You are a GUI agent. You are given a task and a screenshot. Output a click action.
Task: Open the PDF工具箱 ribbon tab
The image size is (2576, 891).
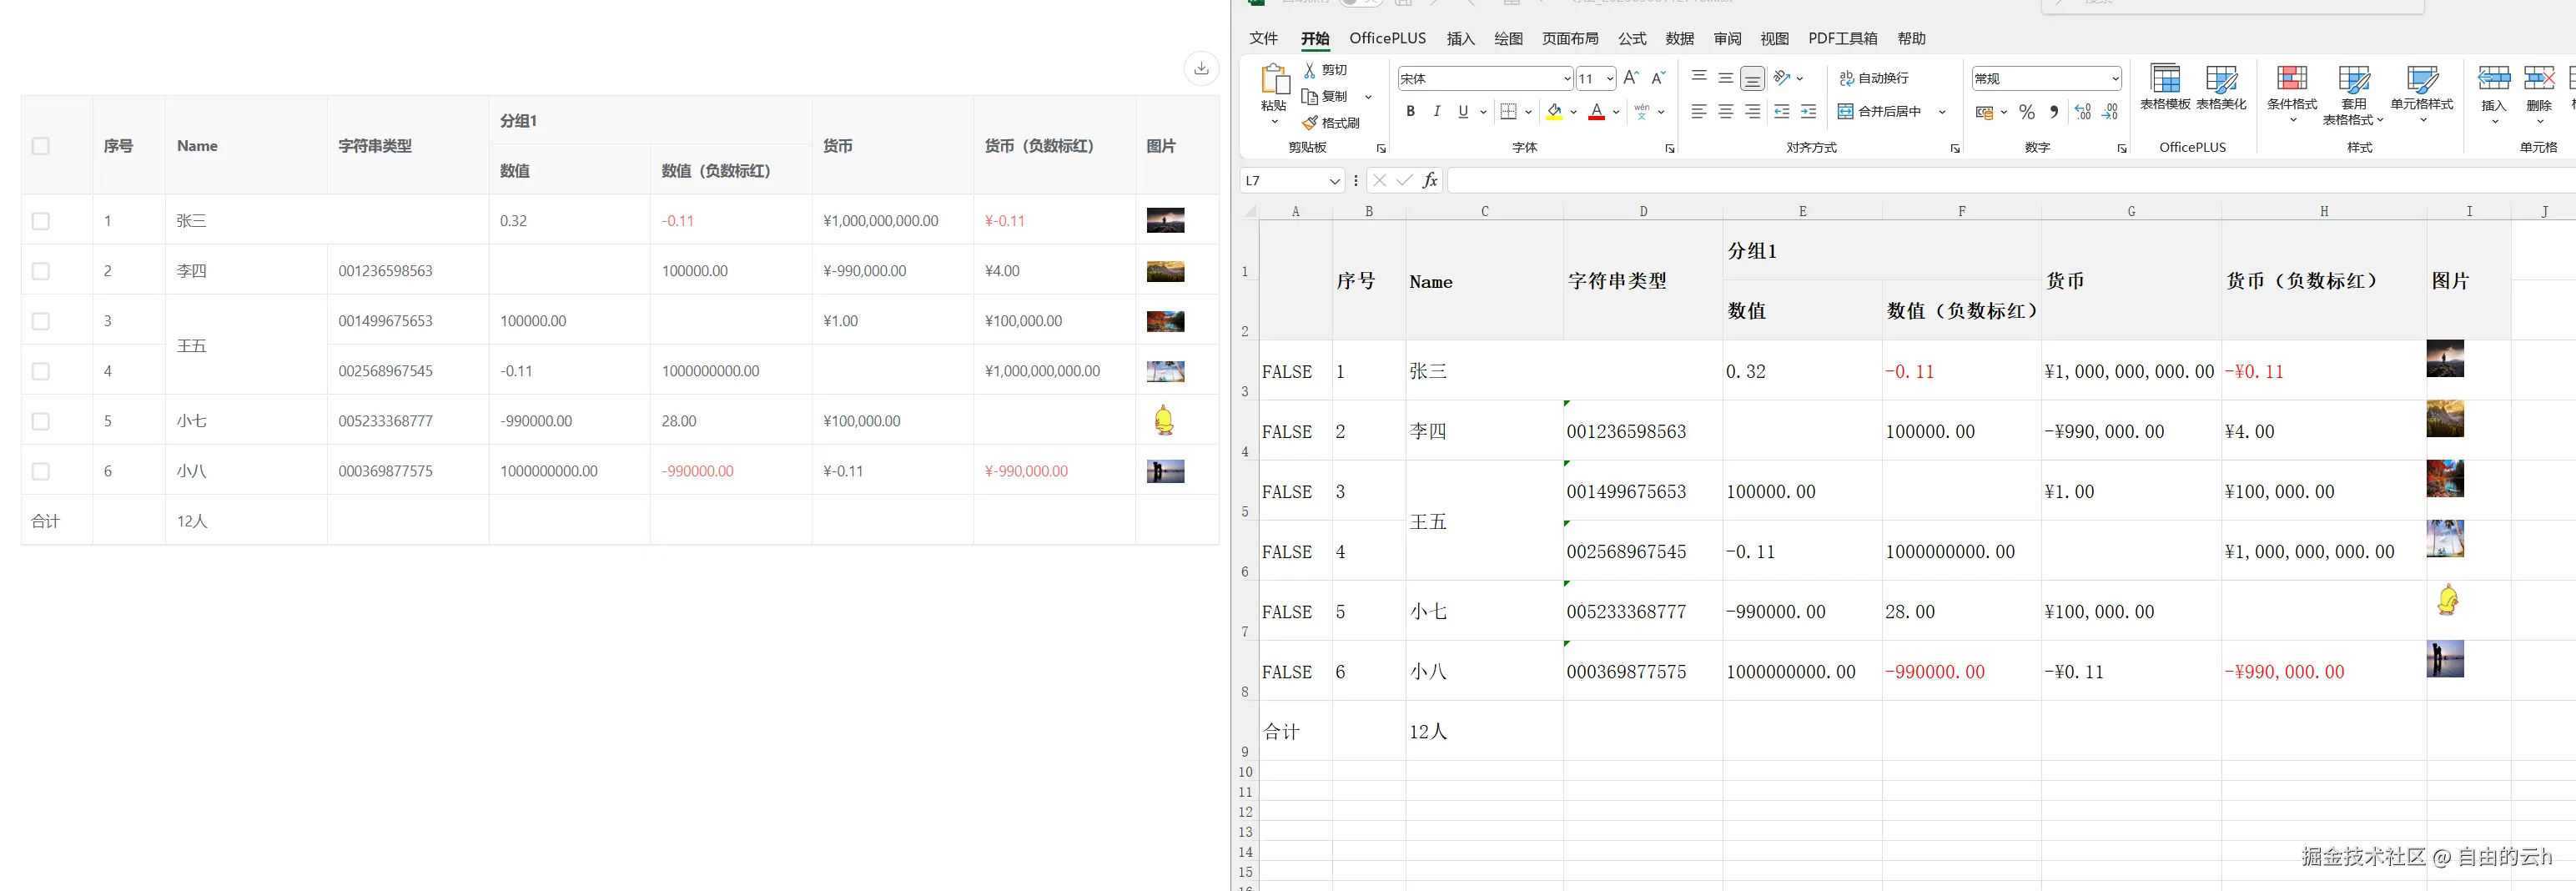coord(1843,38)
